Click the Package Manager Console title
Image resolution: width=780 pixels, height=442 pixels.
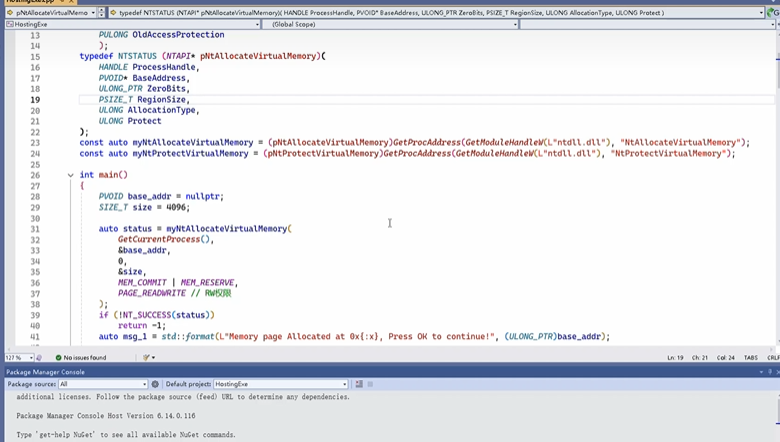tap(45, 372)
